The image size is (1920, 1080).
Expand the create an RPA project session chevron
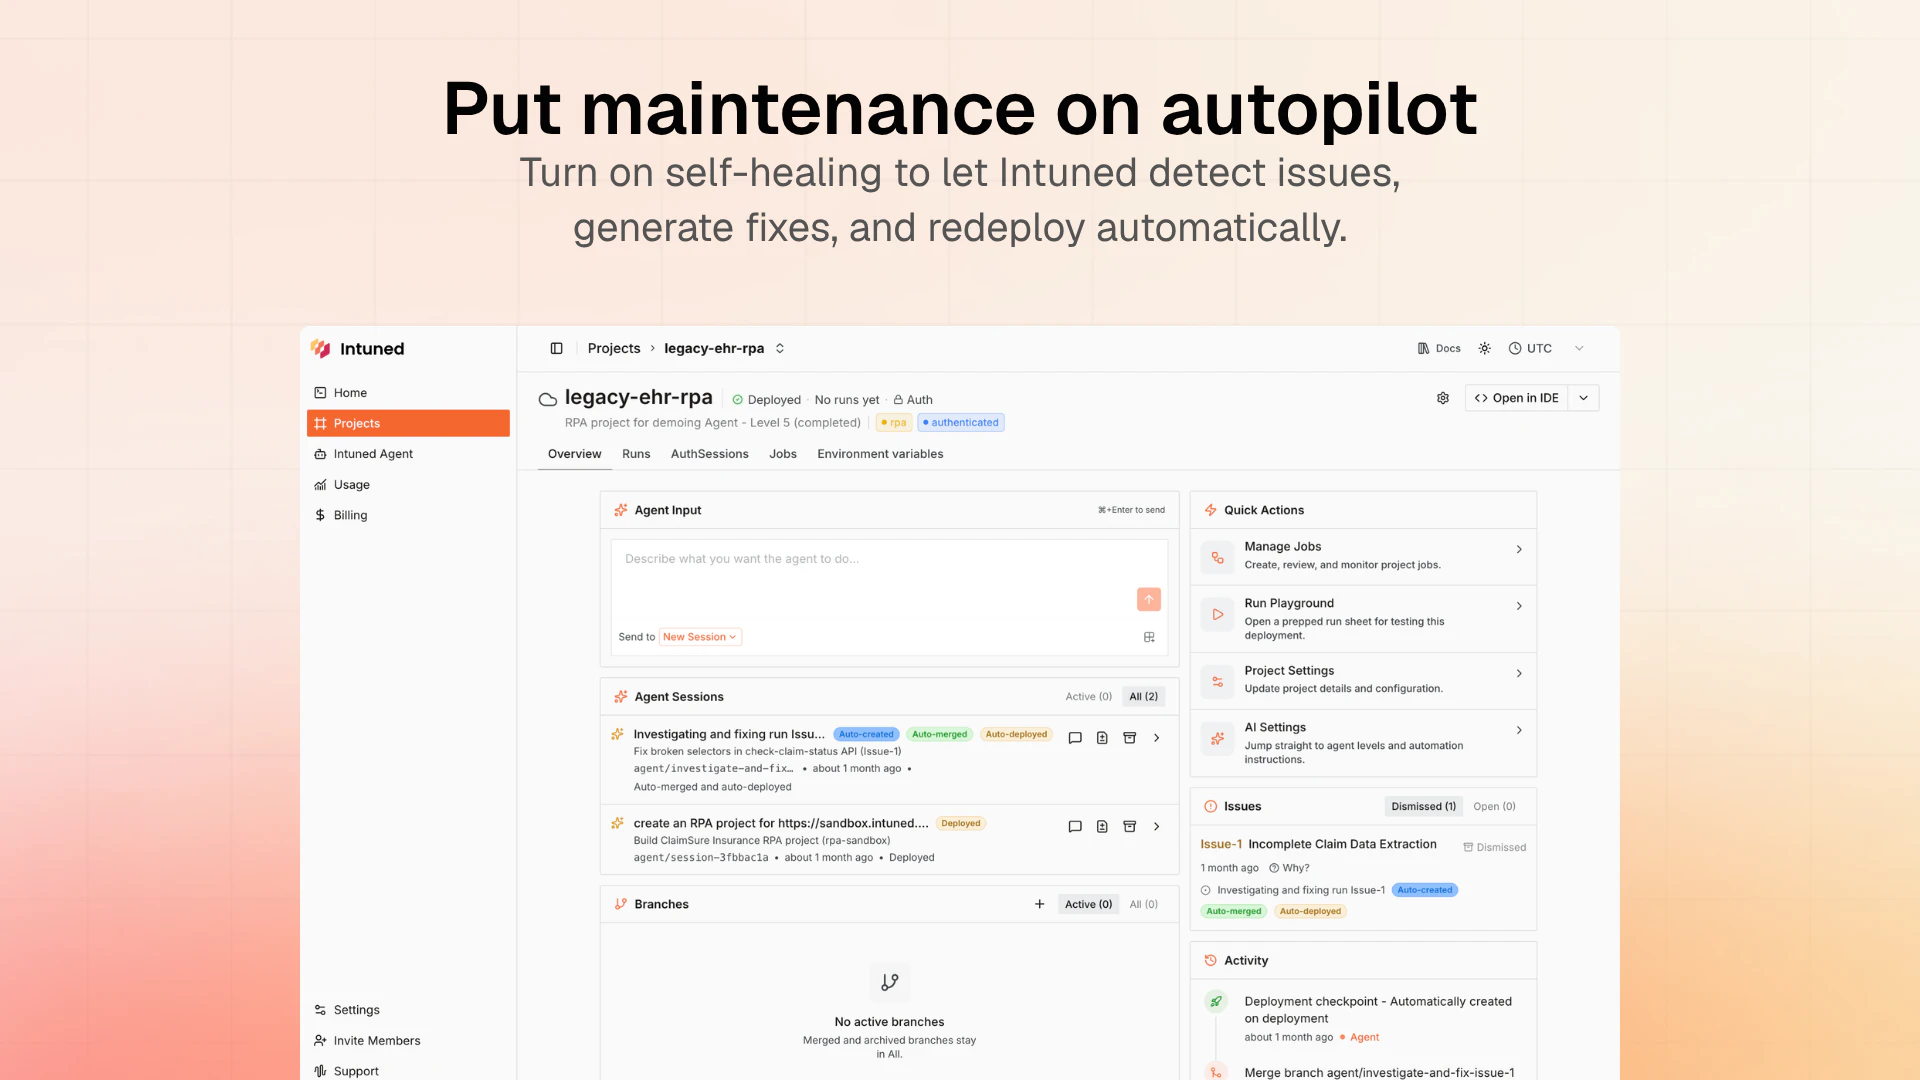[1157, 827]
